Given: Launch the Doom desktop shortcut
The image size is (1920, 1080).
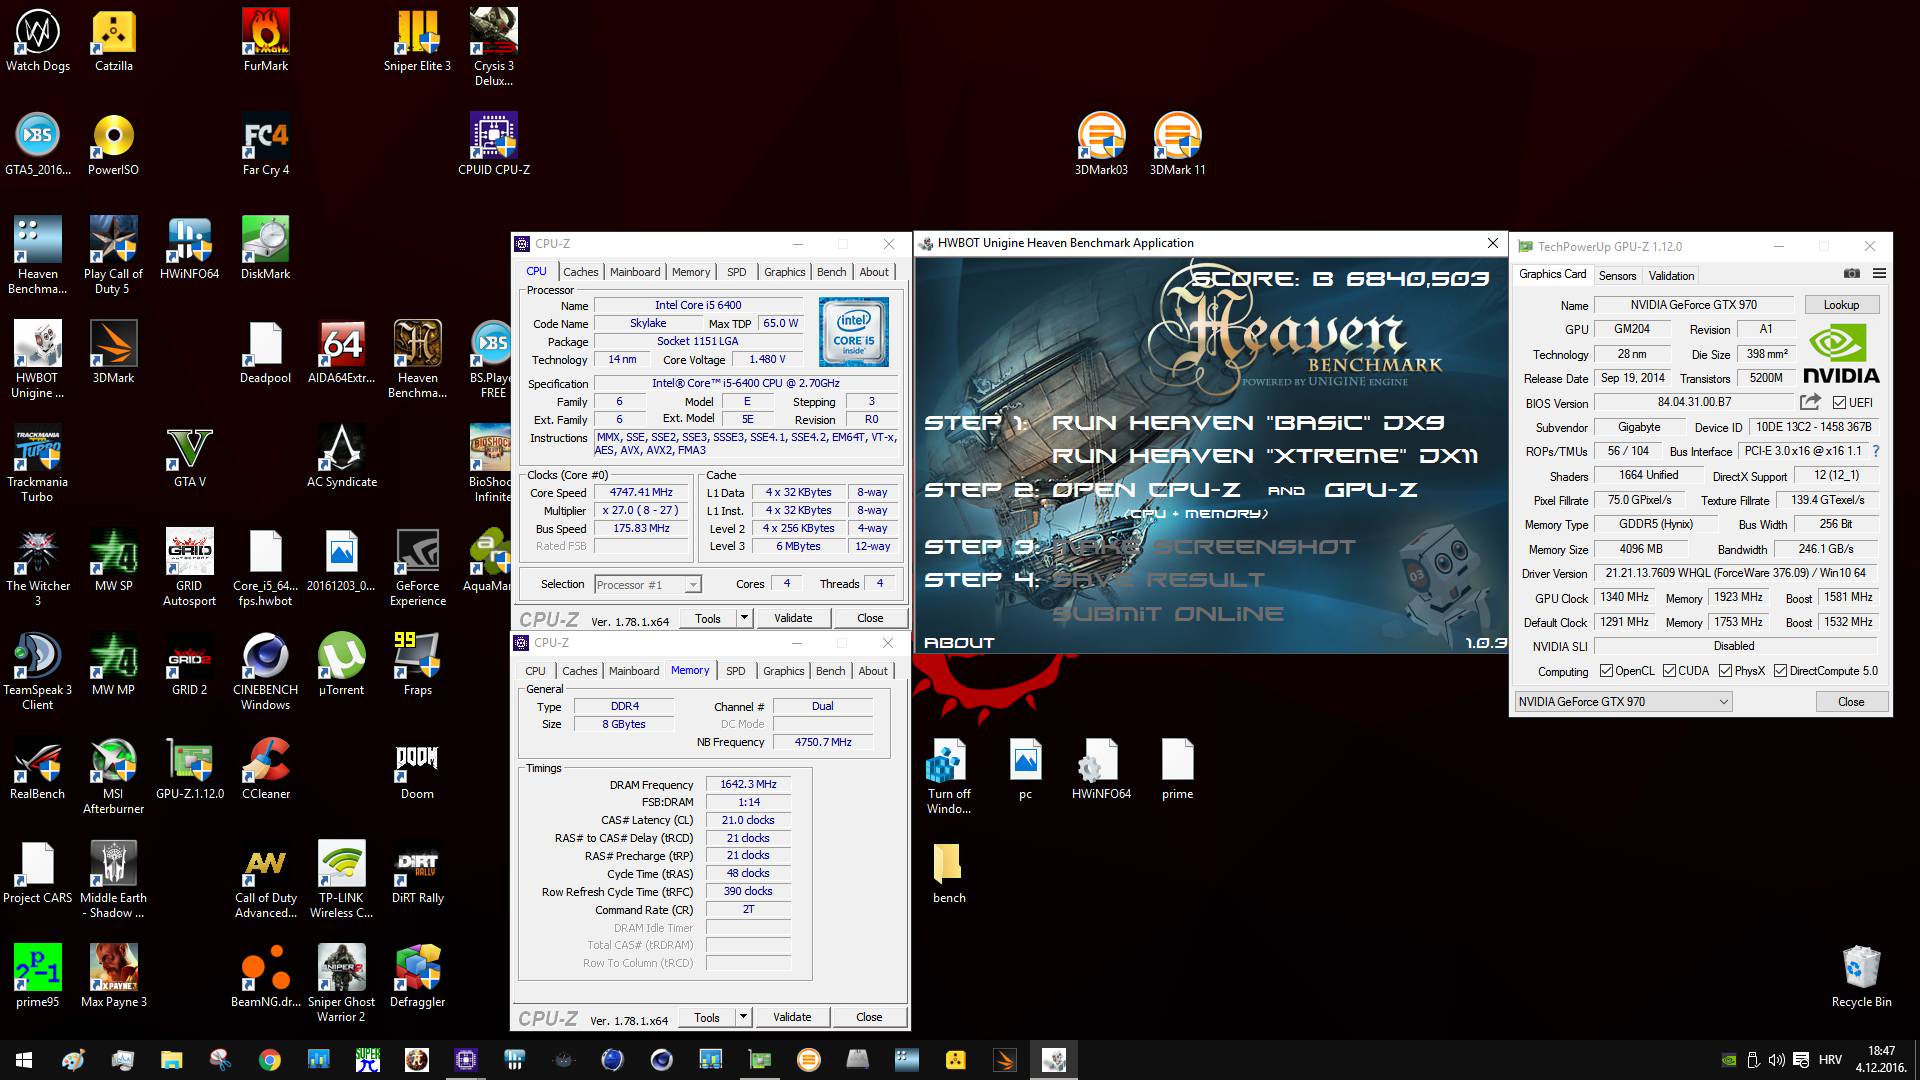Looking at the screenshot, I should click(x=417, y=768).
